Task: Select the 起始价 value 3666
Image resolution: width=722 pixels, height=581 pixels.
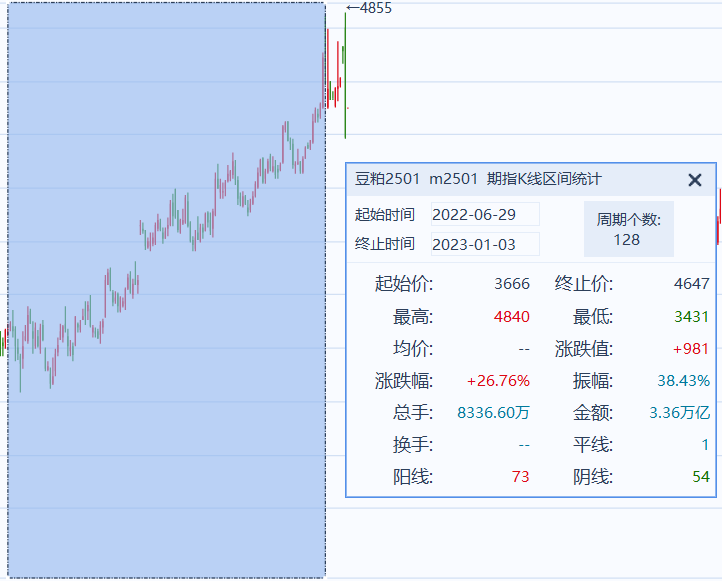Action: pos(512,284)
